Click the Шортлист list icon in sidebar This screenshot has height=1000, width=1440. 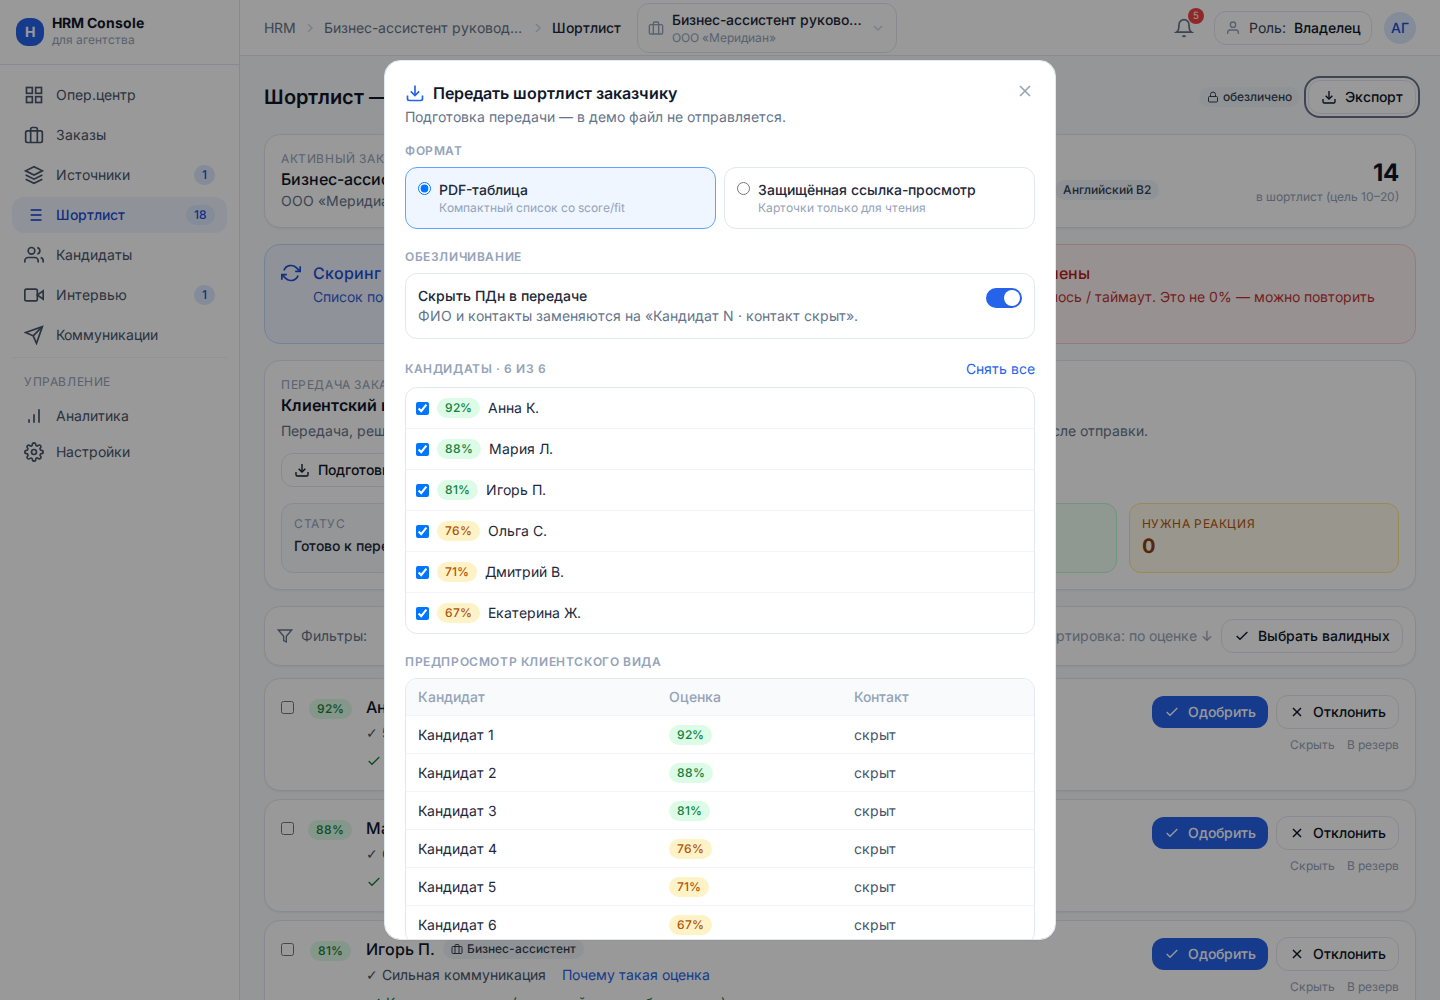[36, 215]
